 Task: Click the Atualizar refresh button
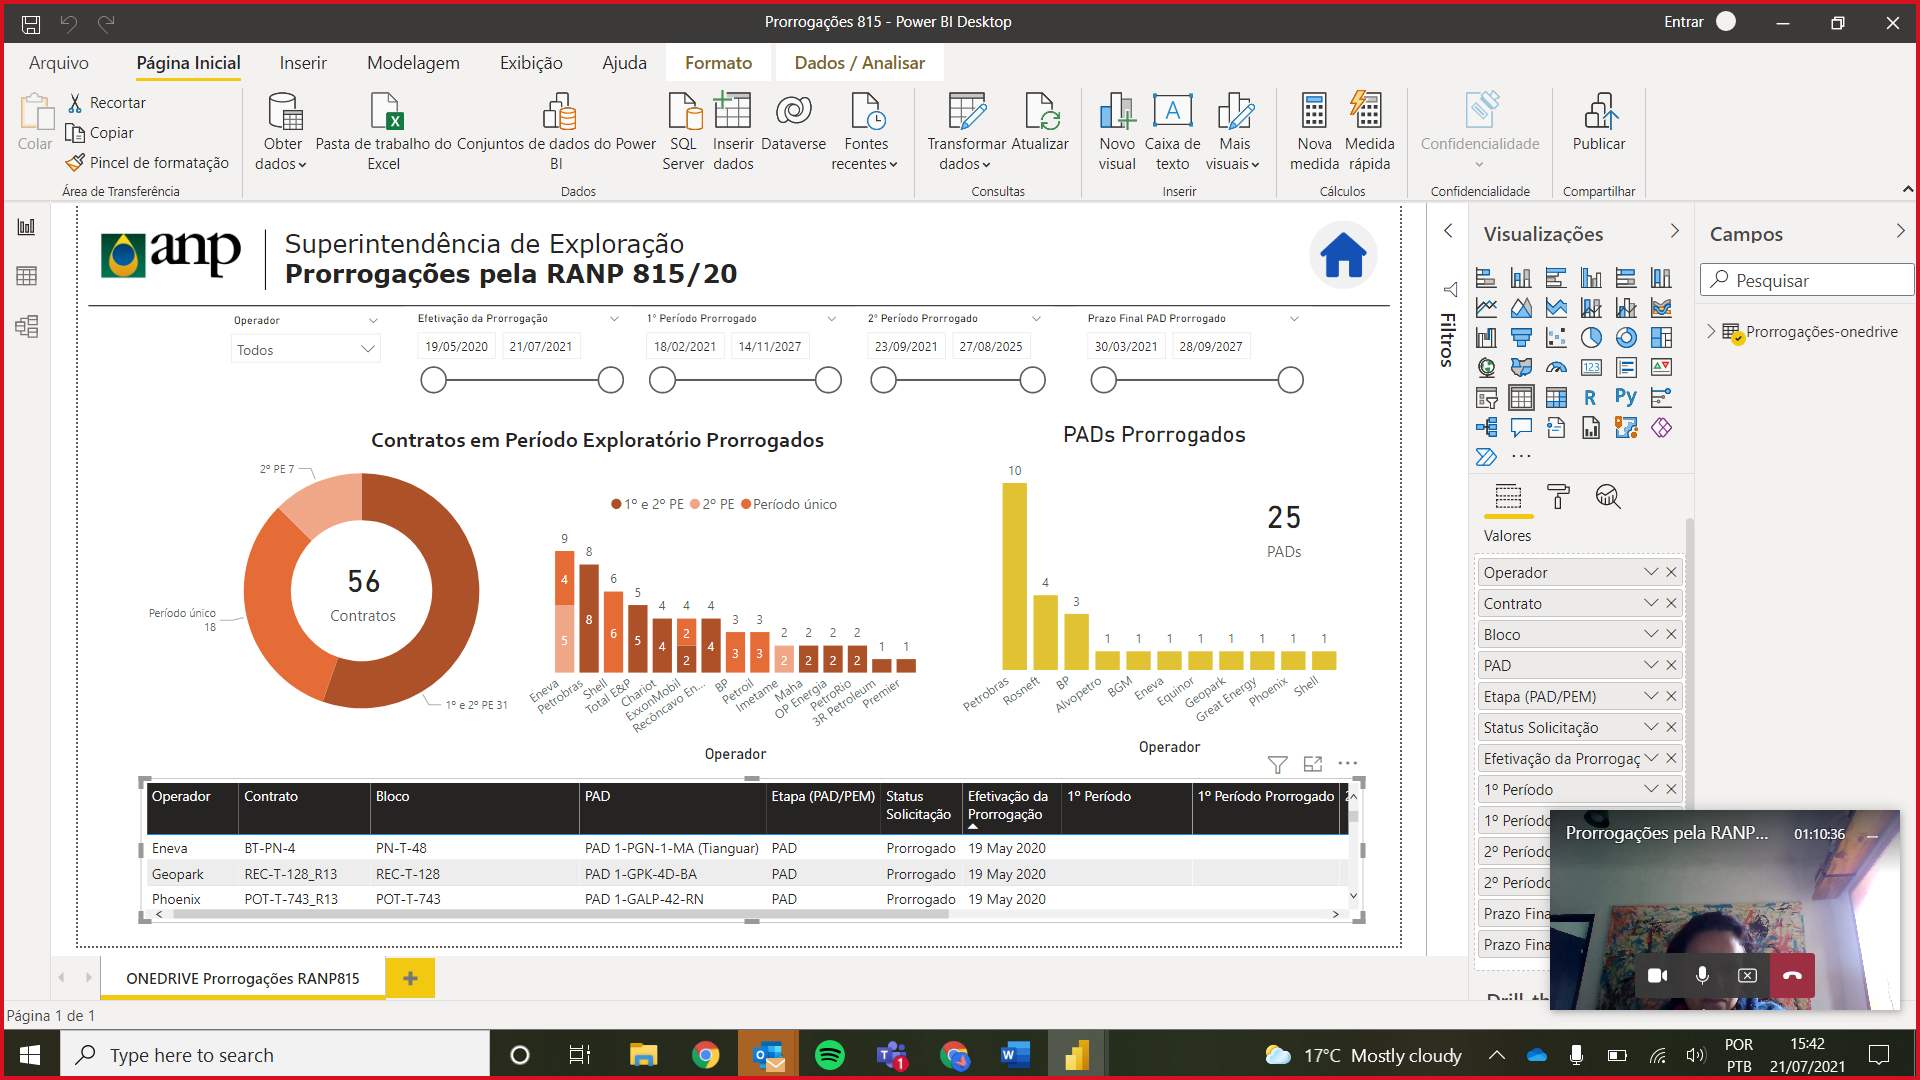1039,124
